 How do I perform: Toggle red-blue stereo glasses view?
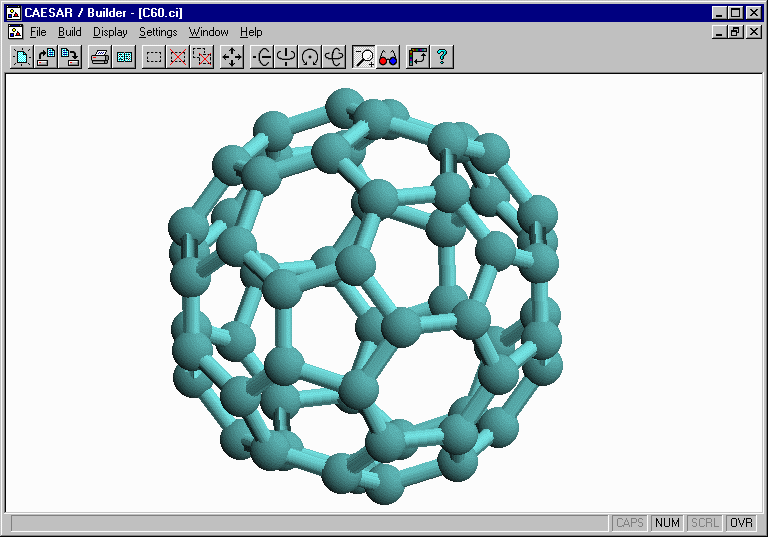click(x=388, y=57)
